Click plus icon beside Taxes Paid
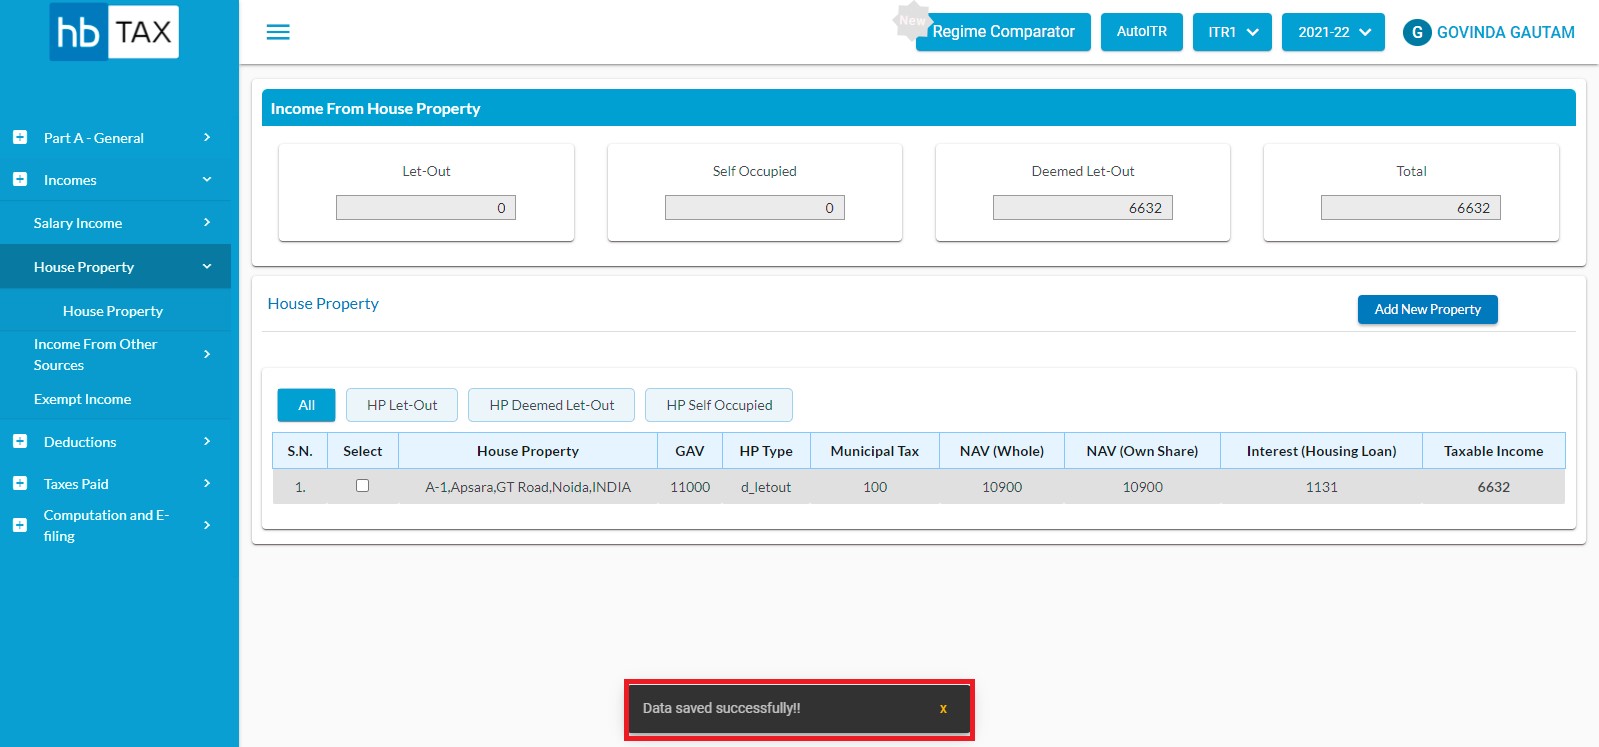1599x747 pixels. coord(19,483)
